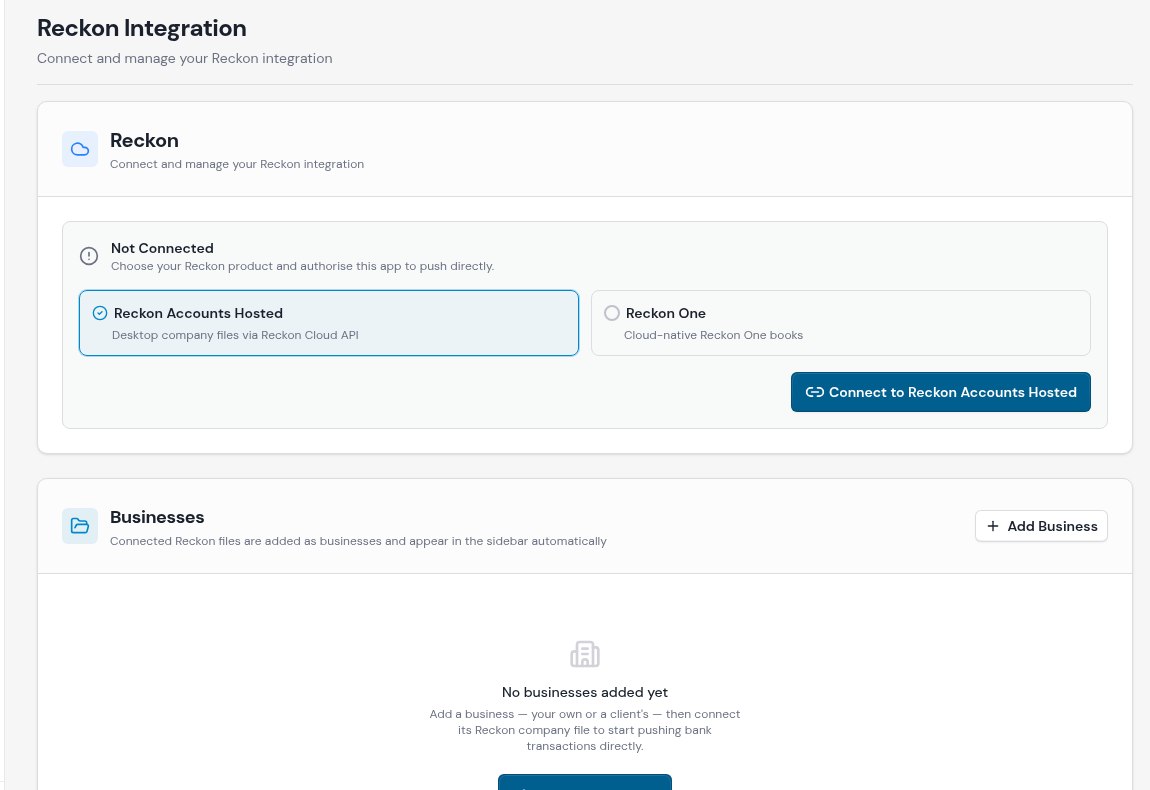This screenshot has width=1150, height=790.
Task: Click the Add Business button
Action: [1041, 526]
